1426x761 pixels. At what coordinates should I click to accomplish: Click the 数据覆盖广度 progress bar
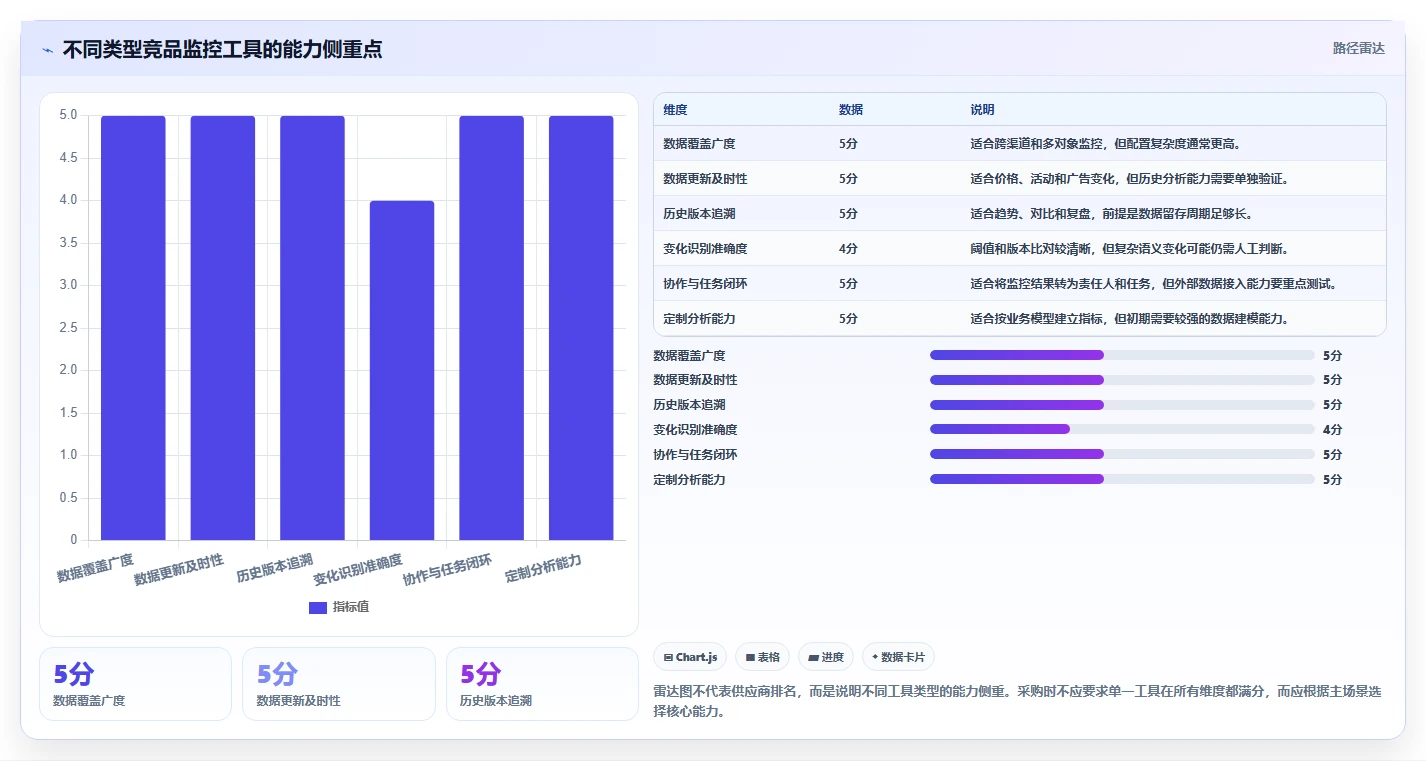point(1122,355)
